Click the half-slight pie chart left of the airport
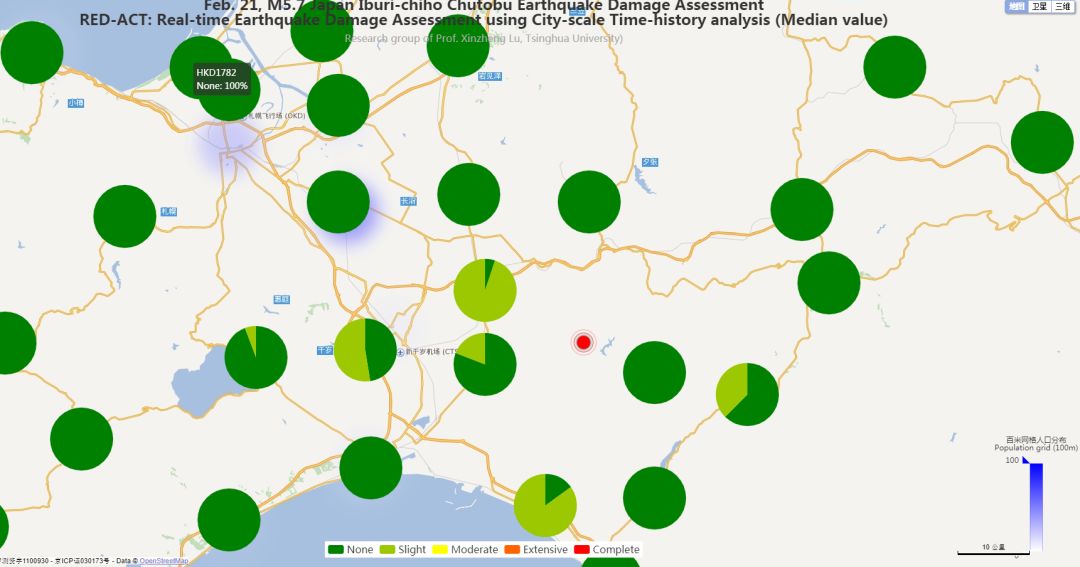This screenshot has width=1080, height=567. (365, 350)
